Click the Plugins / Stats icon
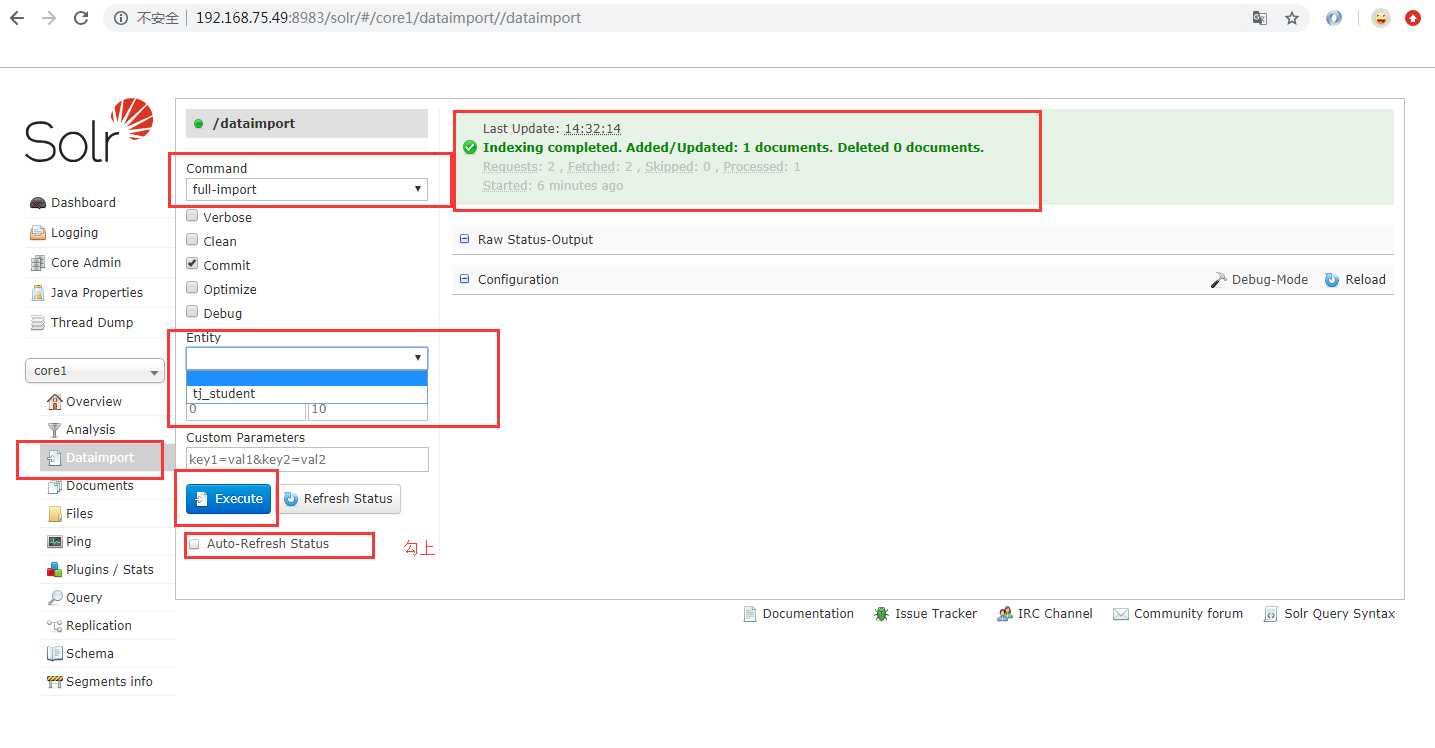Viewport: 1435px width, 748px height. [55, 570]
